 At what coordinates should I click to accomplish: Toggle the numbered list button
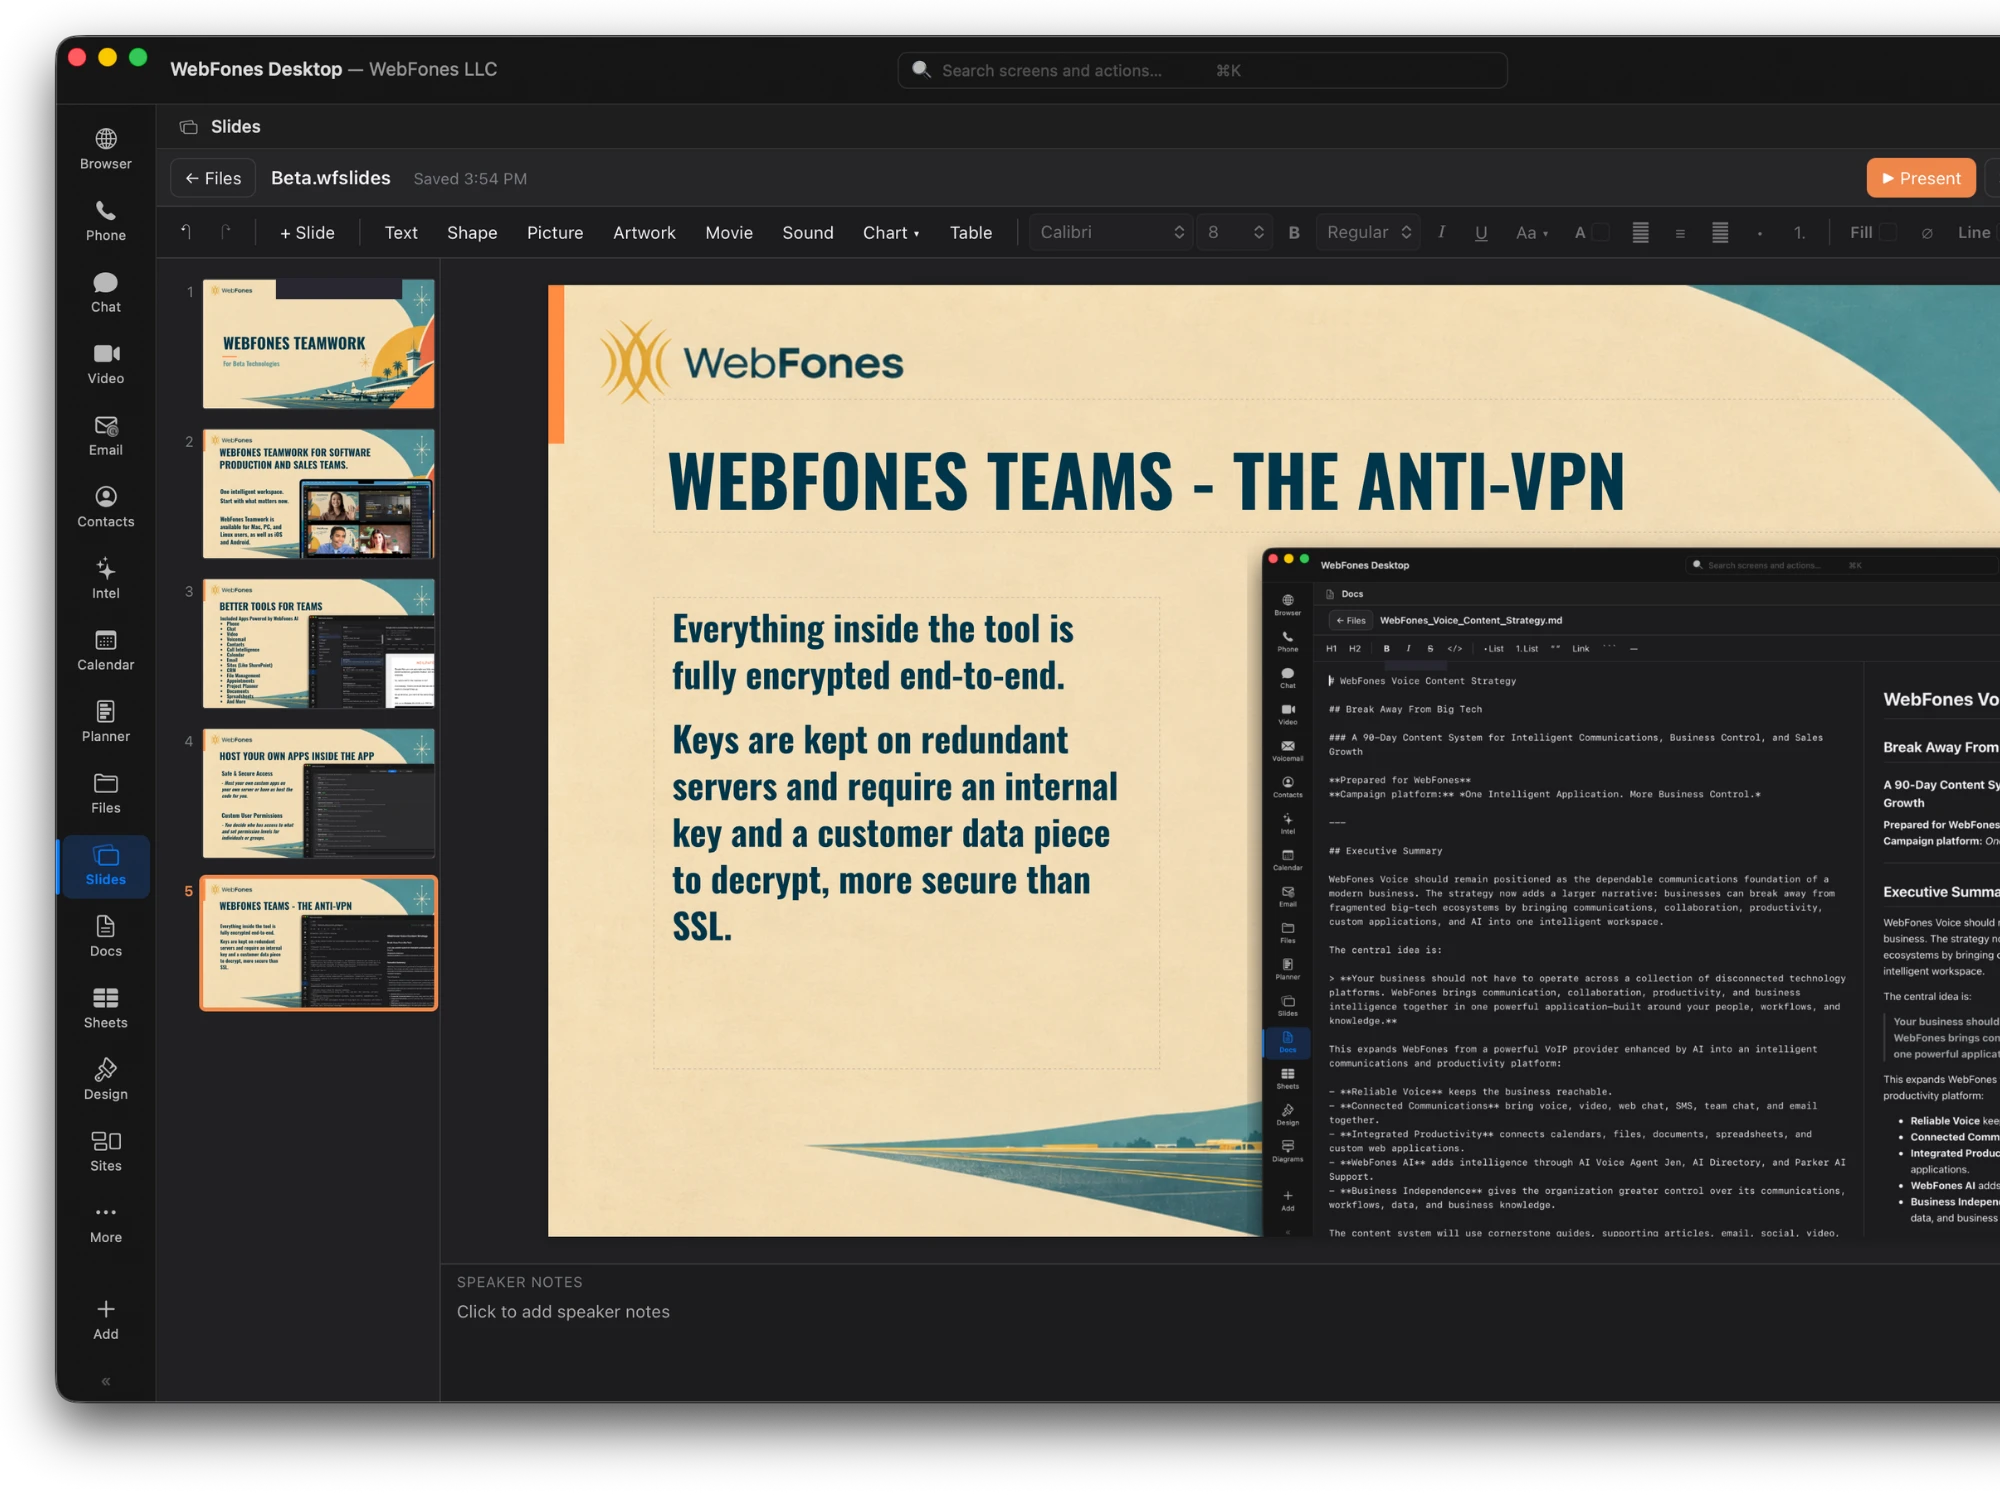pos(1799,233)
